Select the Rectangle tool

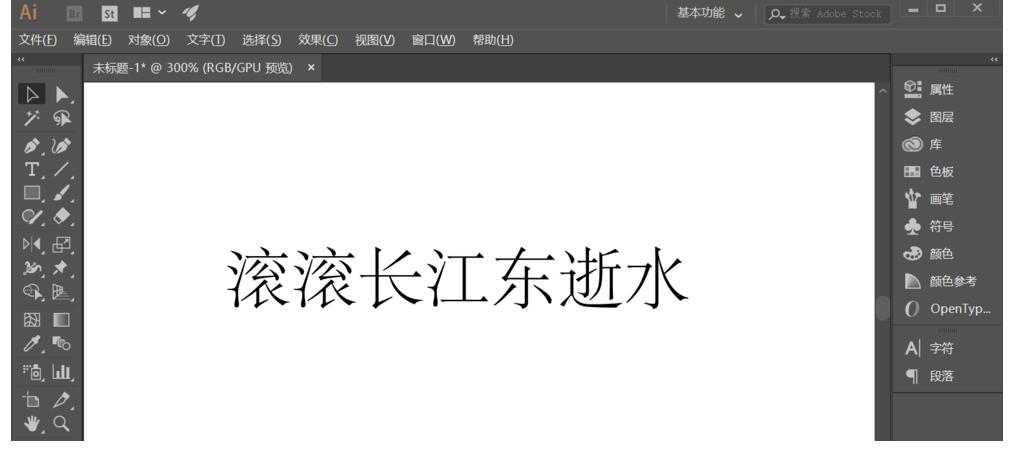(x=32, y=193)
